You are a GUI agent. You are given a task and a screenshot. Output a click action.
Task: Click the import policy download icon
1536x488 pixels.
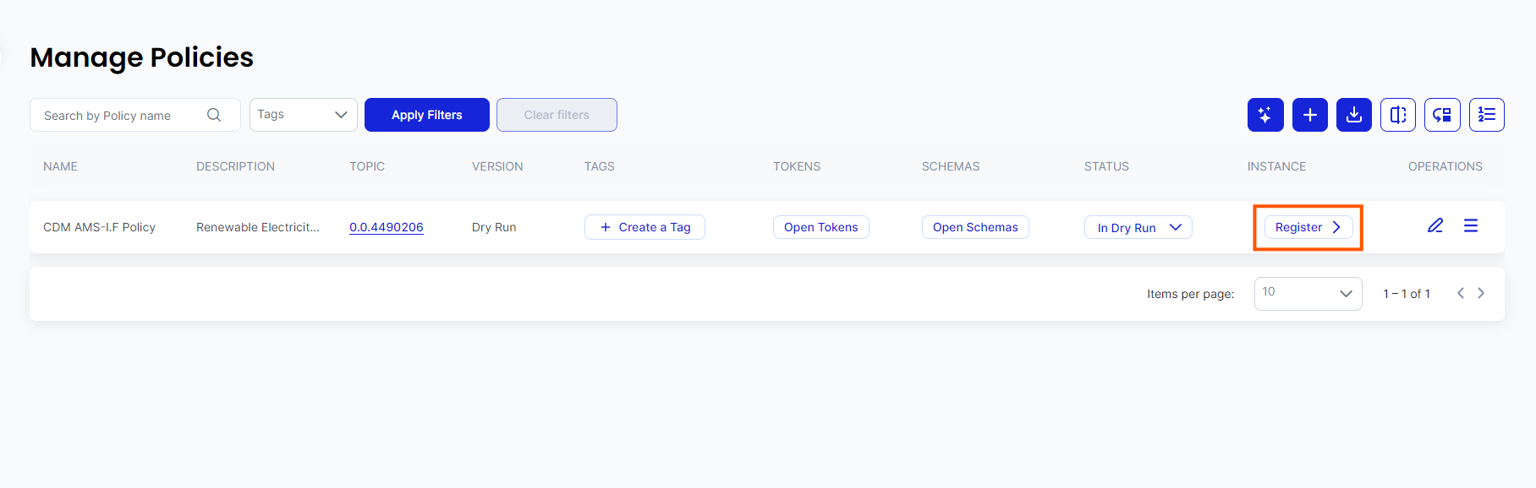[1354, 115]
